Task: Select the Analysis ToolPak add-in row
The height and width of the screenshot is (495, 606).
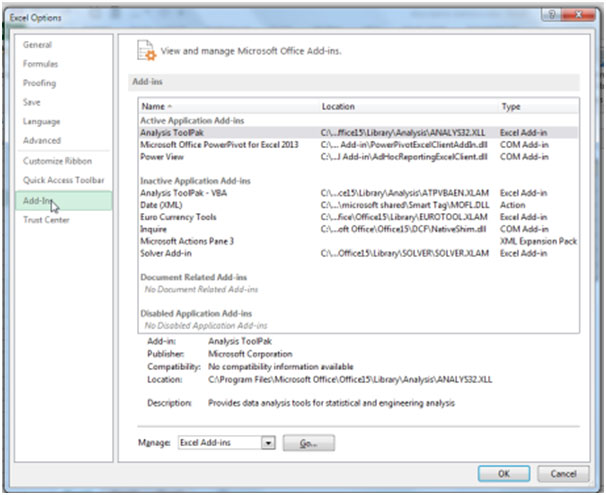Action: 358,133
